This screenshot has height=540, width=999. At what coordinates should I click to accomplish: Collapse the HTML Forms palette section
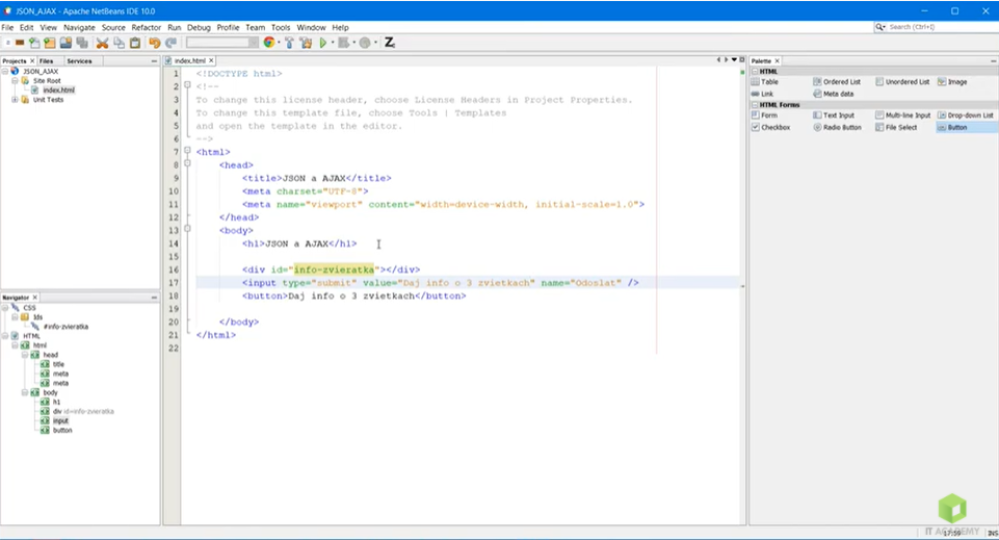[754, 105]
